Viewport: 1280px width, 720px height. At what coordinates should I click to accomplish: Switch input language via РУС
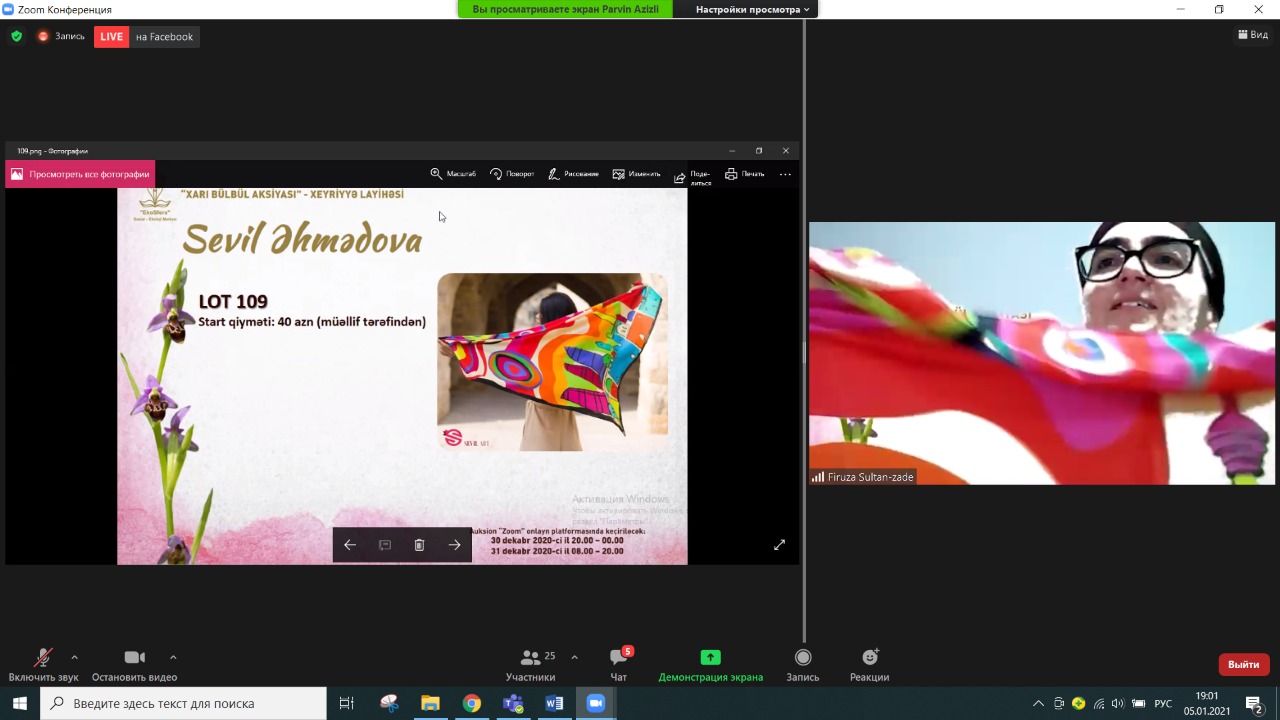click(x=1163, y=703)
